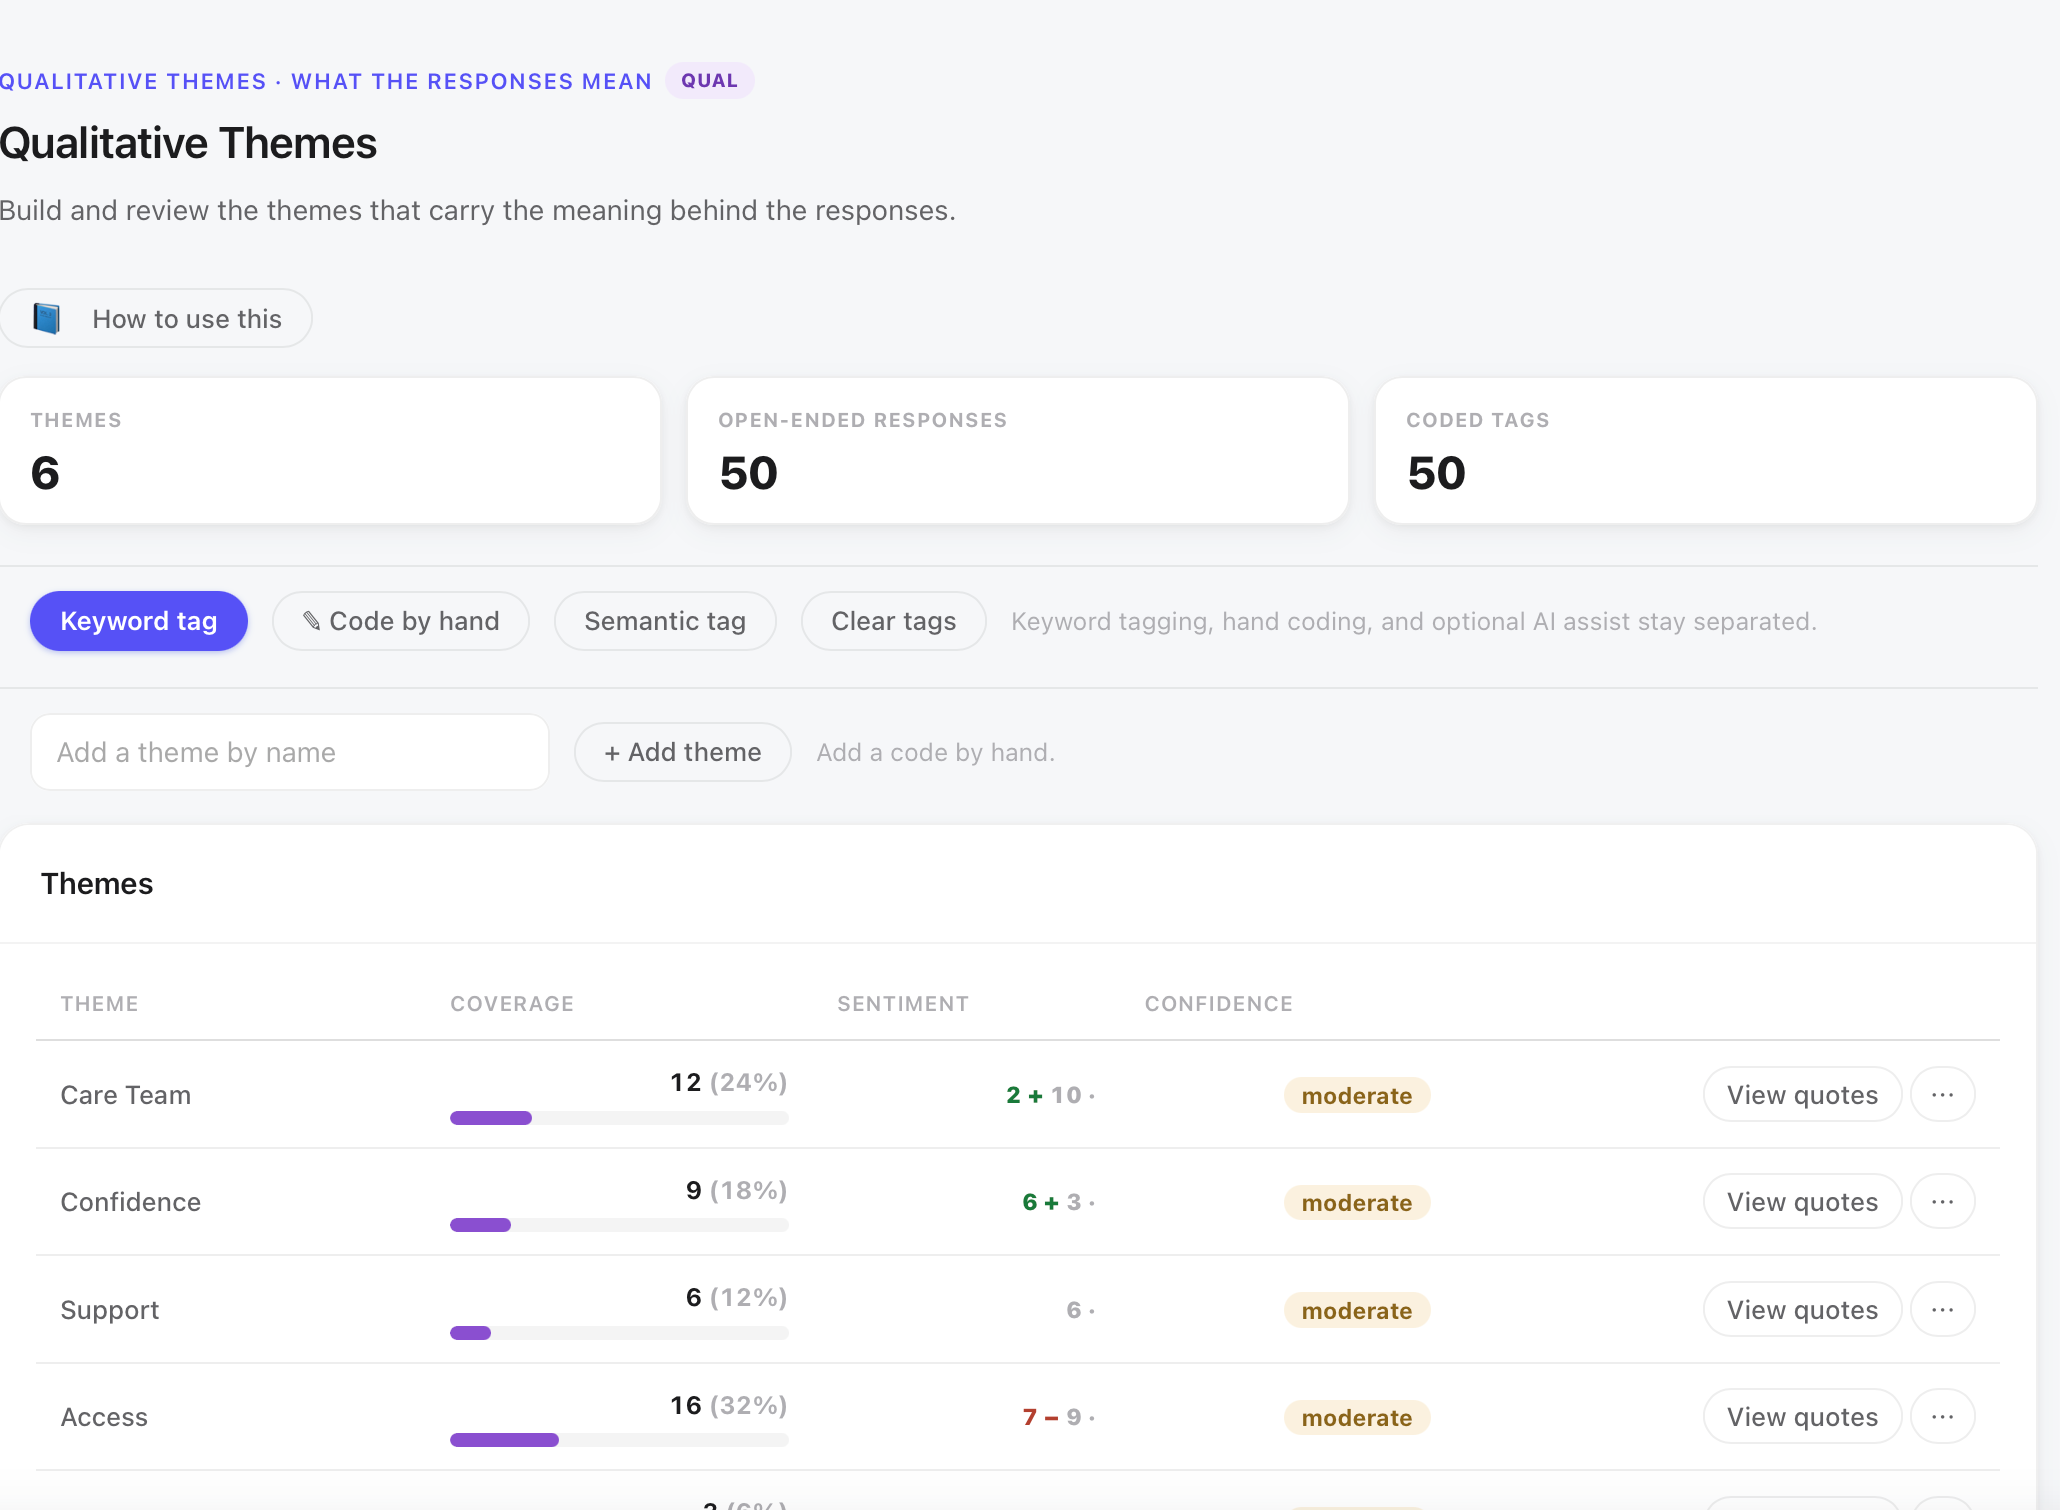Viewport: 2060px width, 1510px height.
Task: Click the 6 (12%) coverage value
Action: click(737, 1297)
